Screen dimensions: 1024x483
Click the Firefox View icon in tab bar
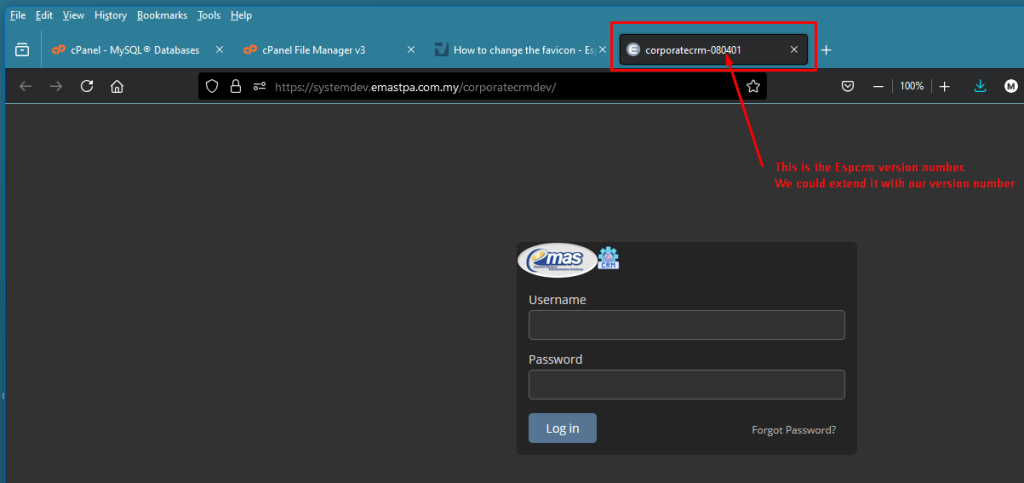[22, 49]
